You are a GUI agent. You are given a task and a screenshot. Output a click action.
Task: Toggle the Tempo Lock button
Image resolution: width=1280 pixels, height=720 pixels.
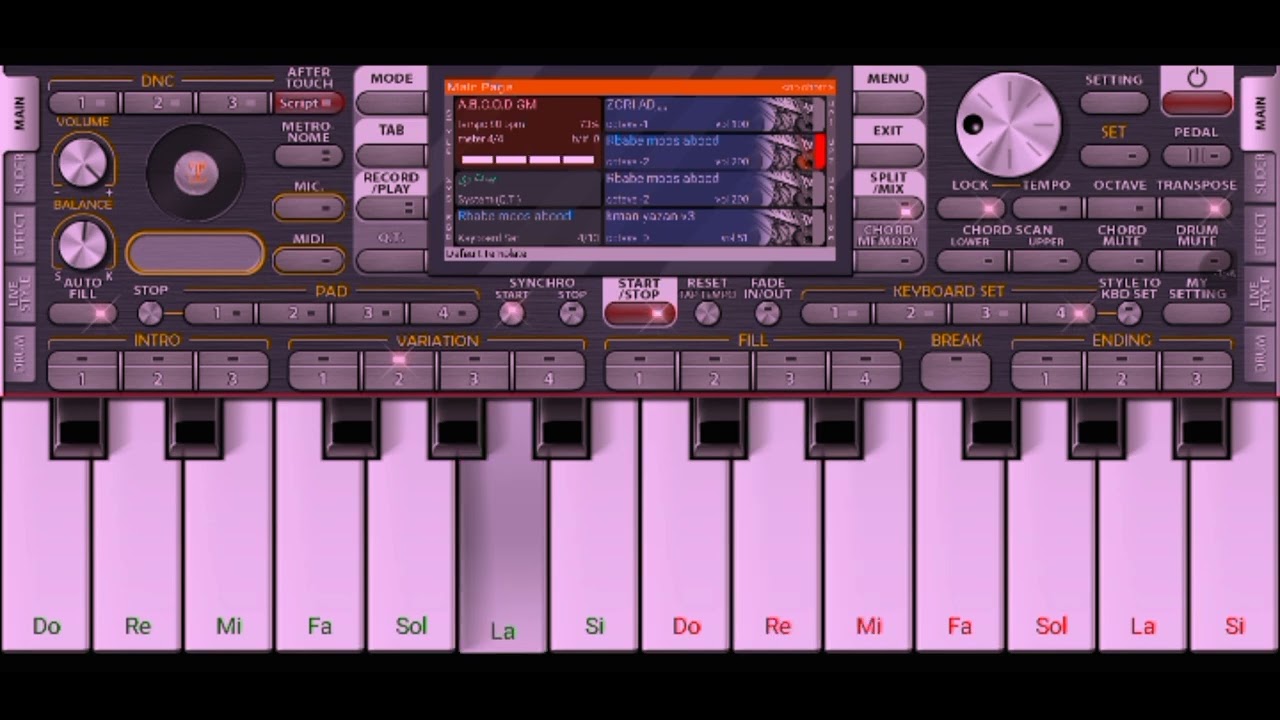[971, 208]
